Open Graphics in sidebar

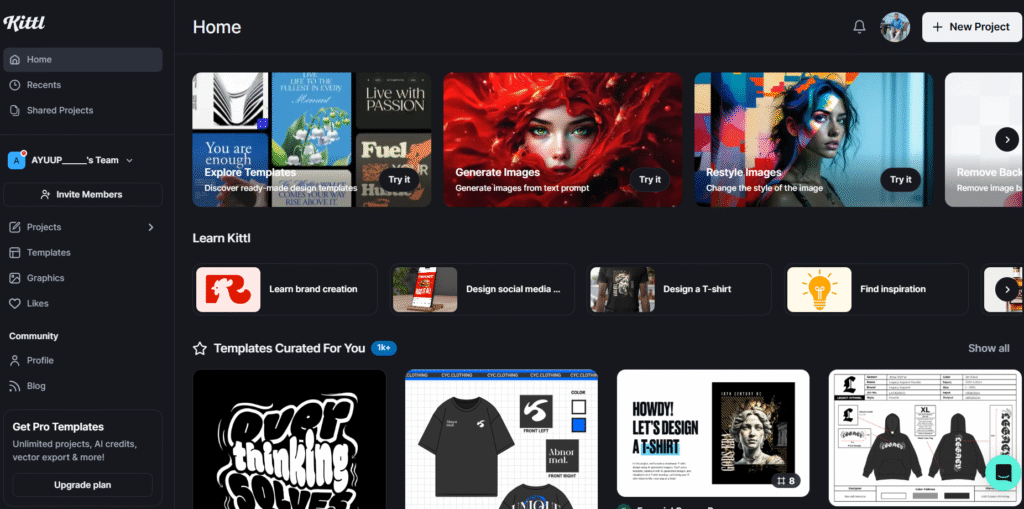tap(83, 278)
